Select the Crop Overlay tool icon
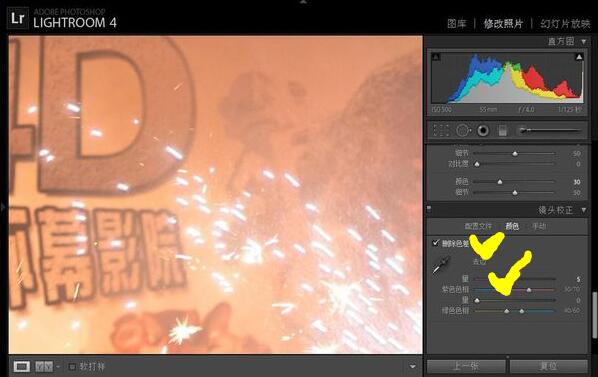Image resolution: width=598 pixels, height=377 pixels. (x=441, y=131)
